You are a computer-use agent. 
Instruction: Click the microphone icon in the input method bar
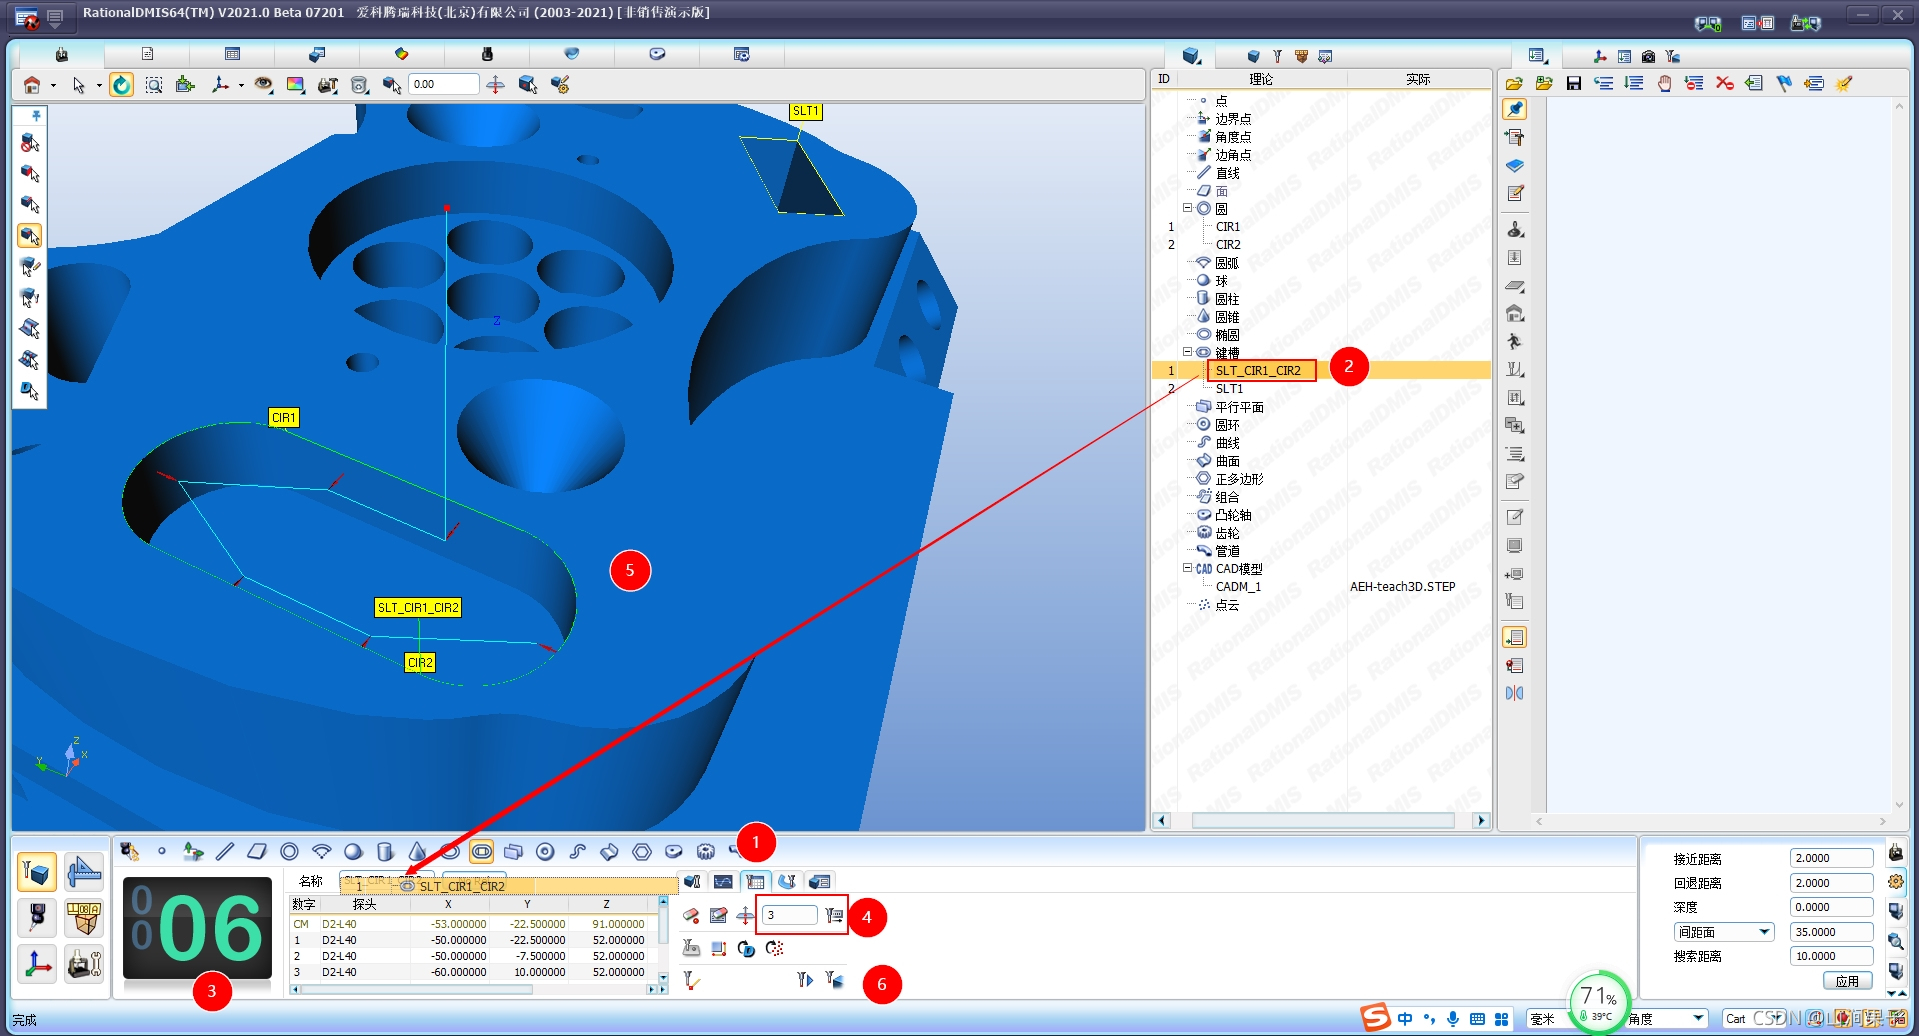(1453, 1019)
